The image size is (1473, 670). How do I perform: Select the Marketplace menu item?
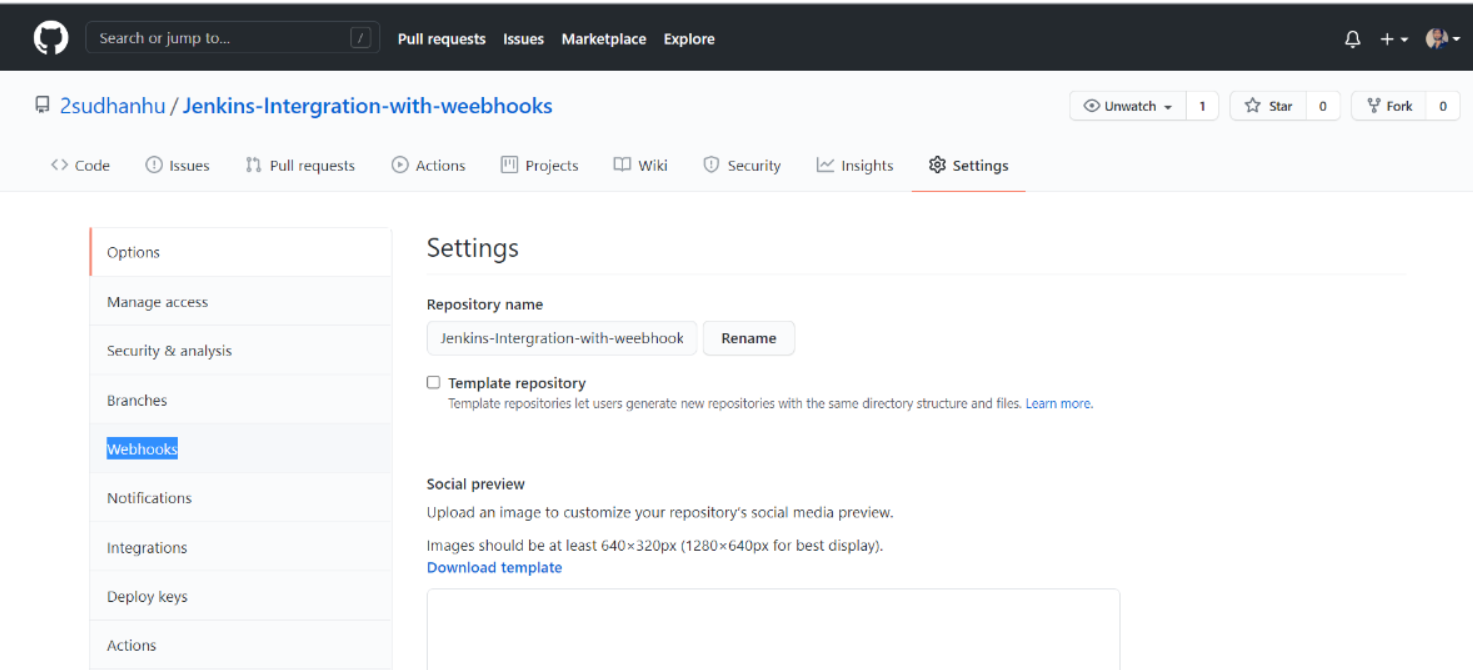pyautogui.click(x=603, y=39)
